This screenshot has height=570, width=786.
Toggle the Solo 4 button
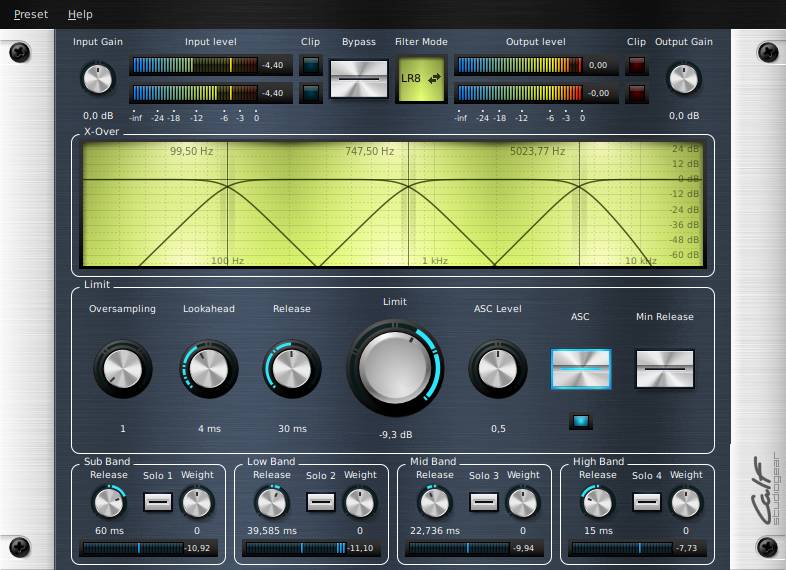647,502
